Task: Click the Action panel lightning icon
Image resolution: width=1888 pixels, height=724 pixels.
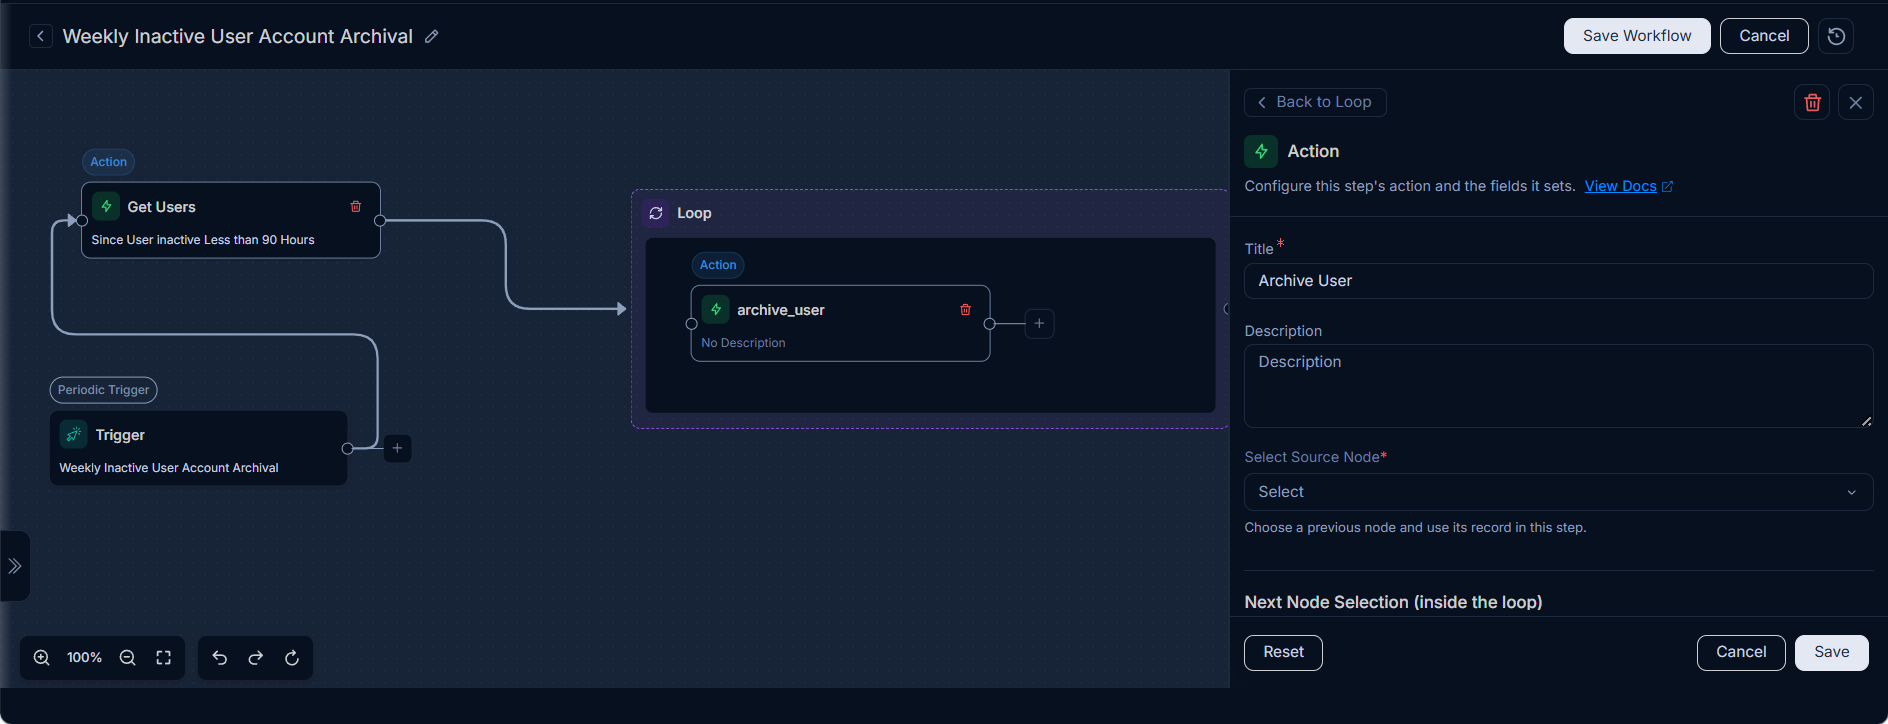Action: (x=1261, y=151)
